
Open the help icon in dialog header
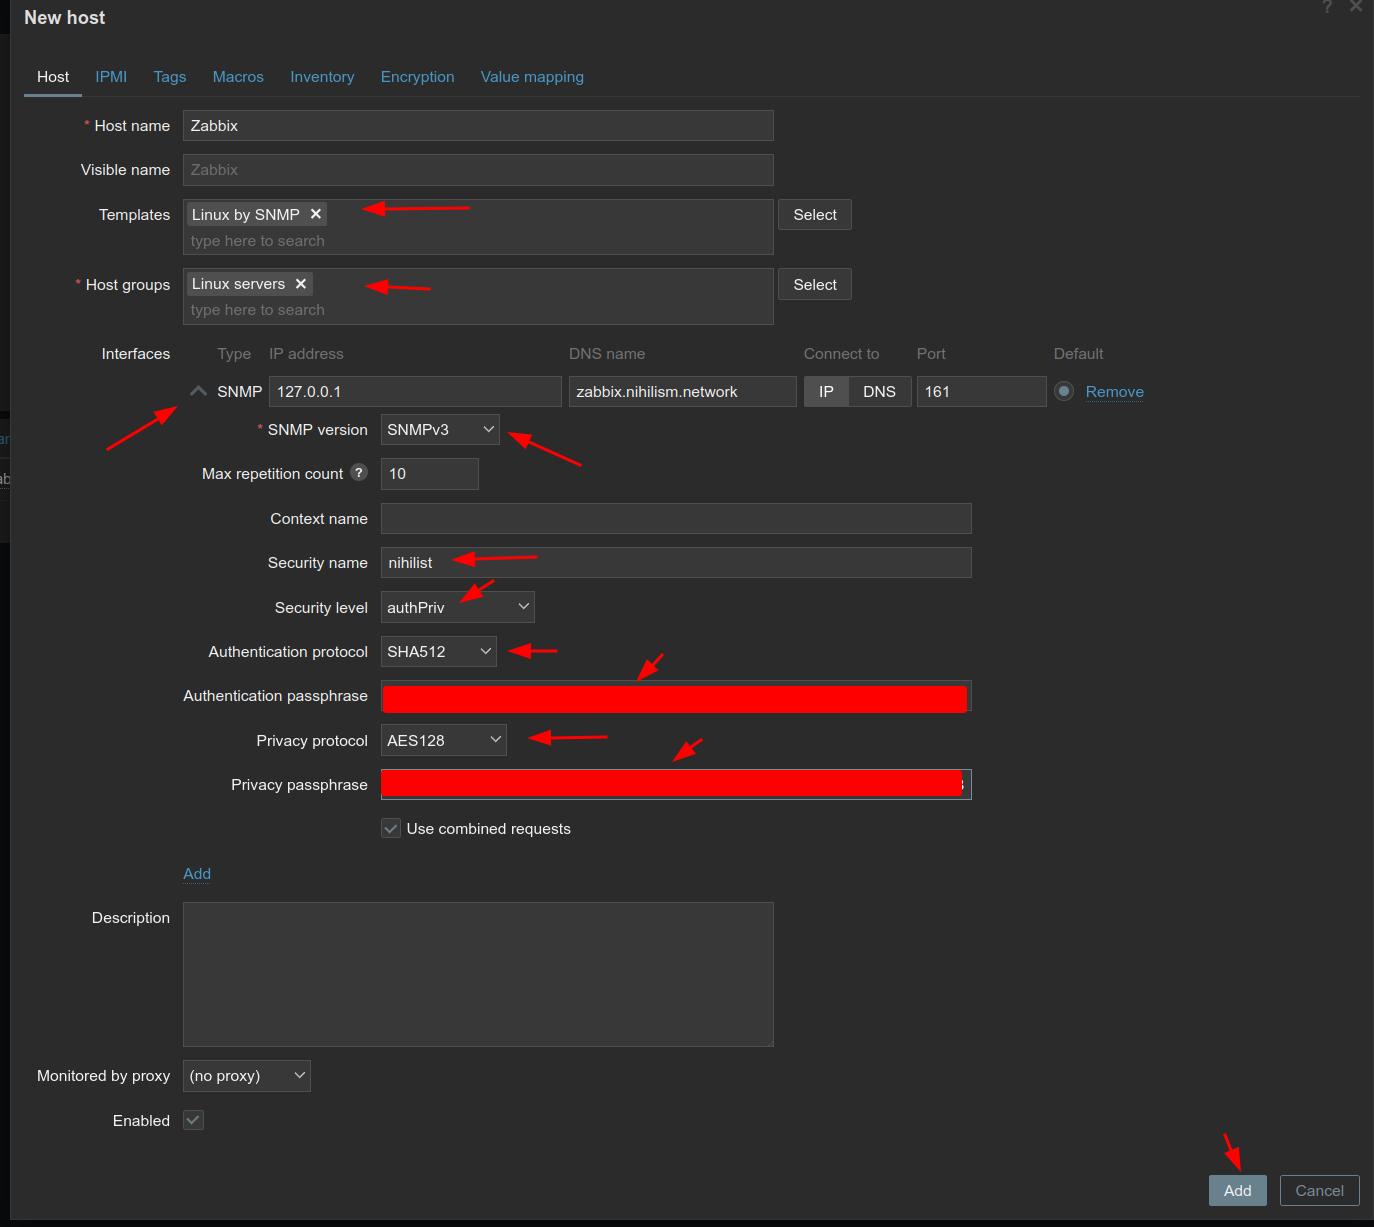click(1327, 7)
